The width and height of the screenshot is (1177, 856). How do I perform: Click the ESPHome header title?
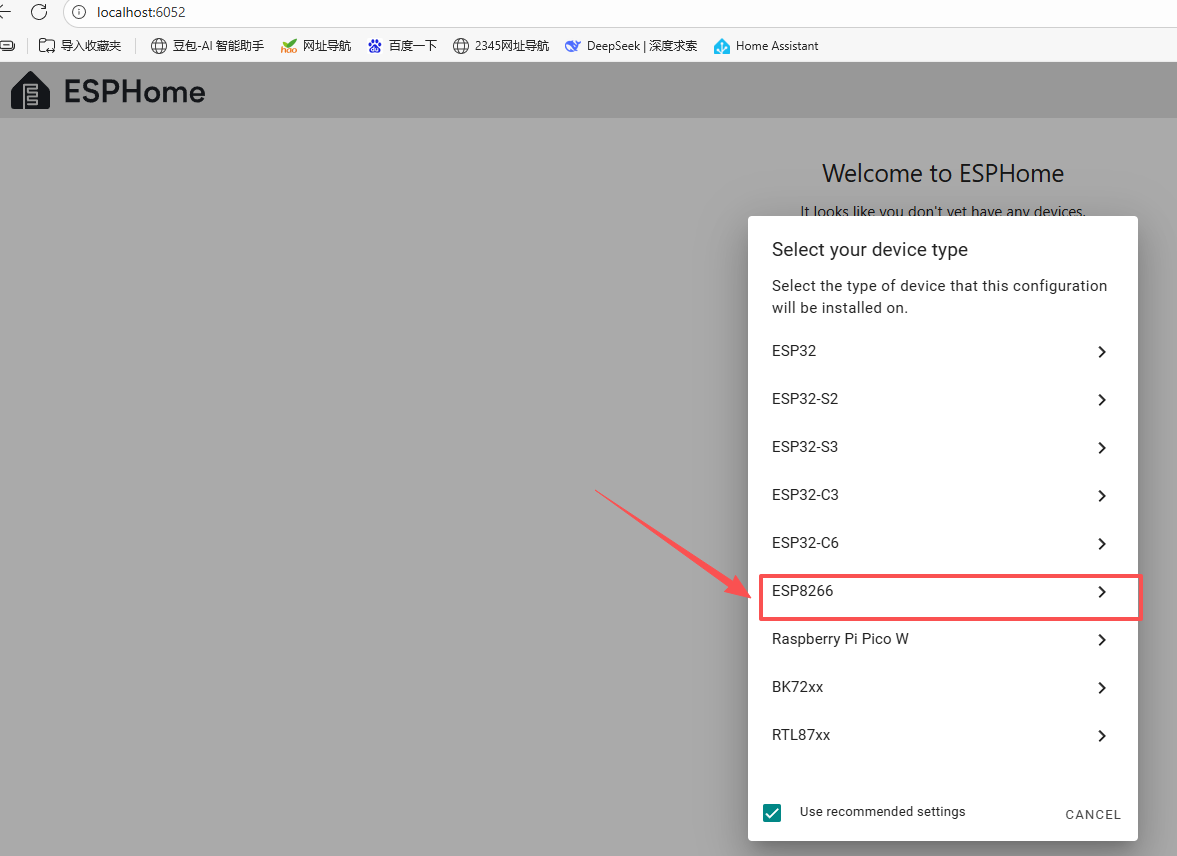pos(134,92)
